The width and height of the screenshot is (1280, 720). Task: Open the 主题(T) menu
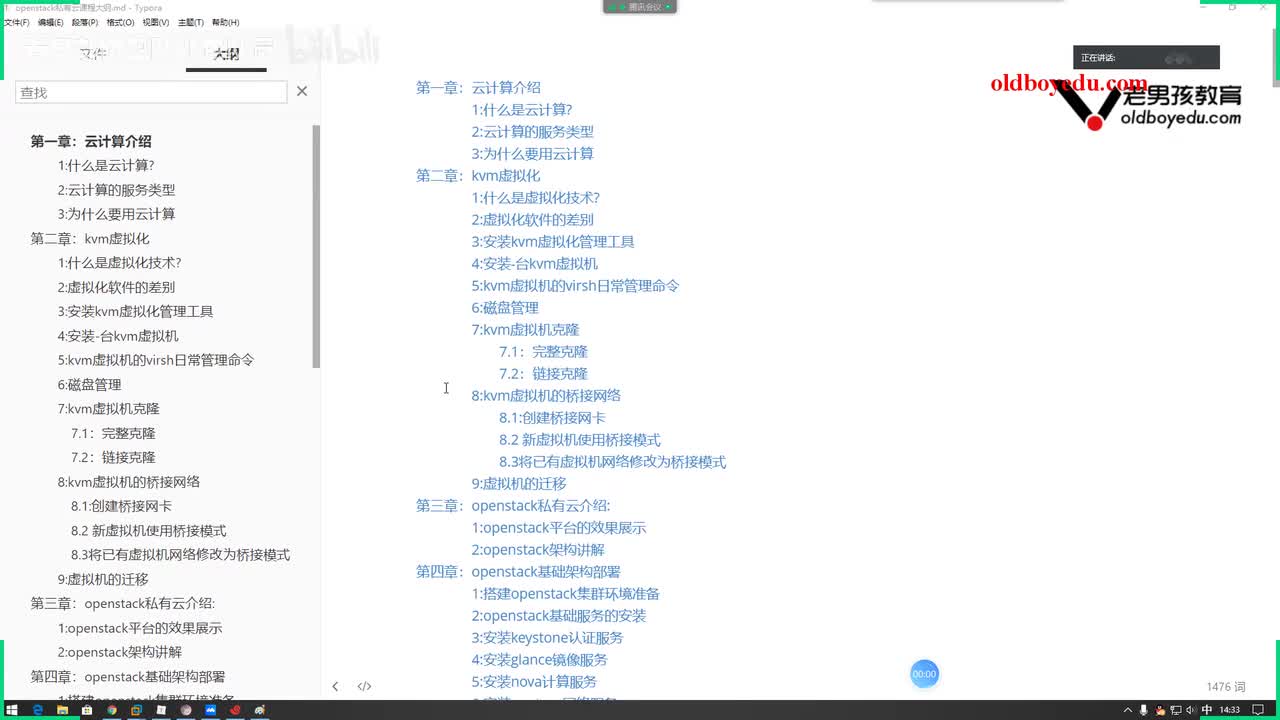[x=191, y=22]
